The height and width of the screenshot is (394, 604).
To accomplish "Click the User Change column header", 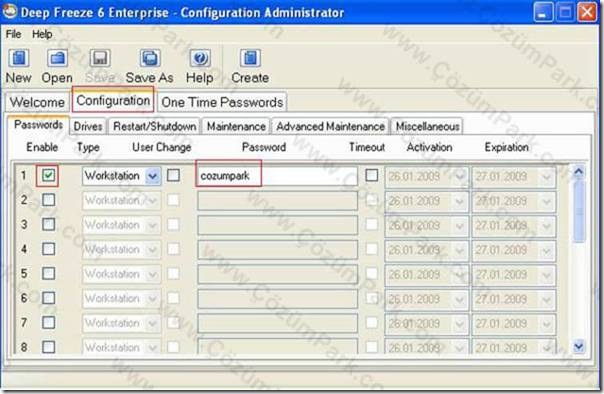I will click(x=162, y=147).
